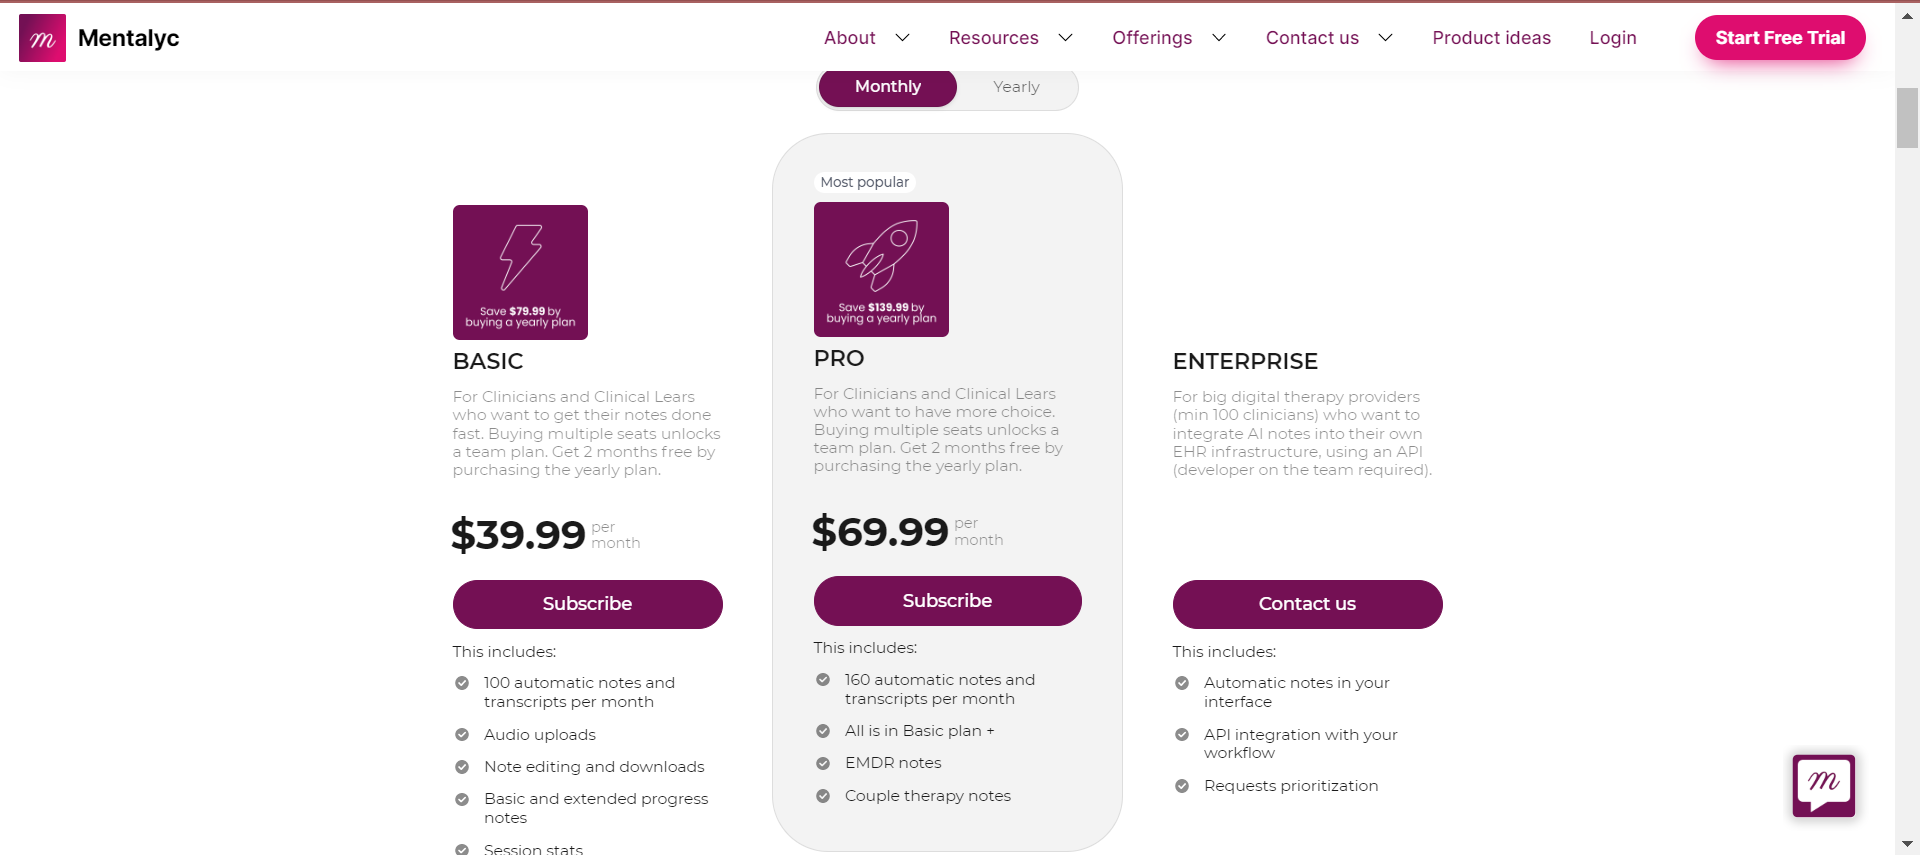Click the Start Free Trial button
The height and width of the screenshot is (855, 1920).
click(1780, 38)
